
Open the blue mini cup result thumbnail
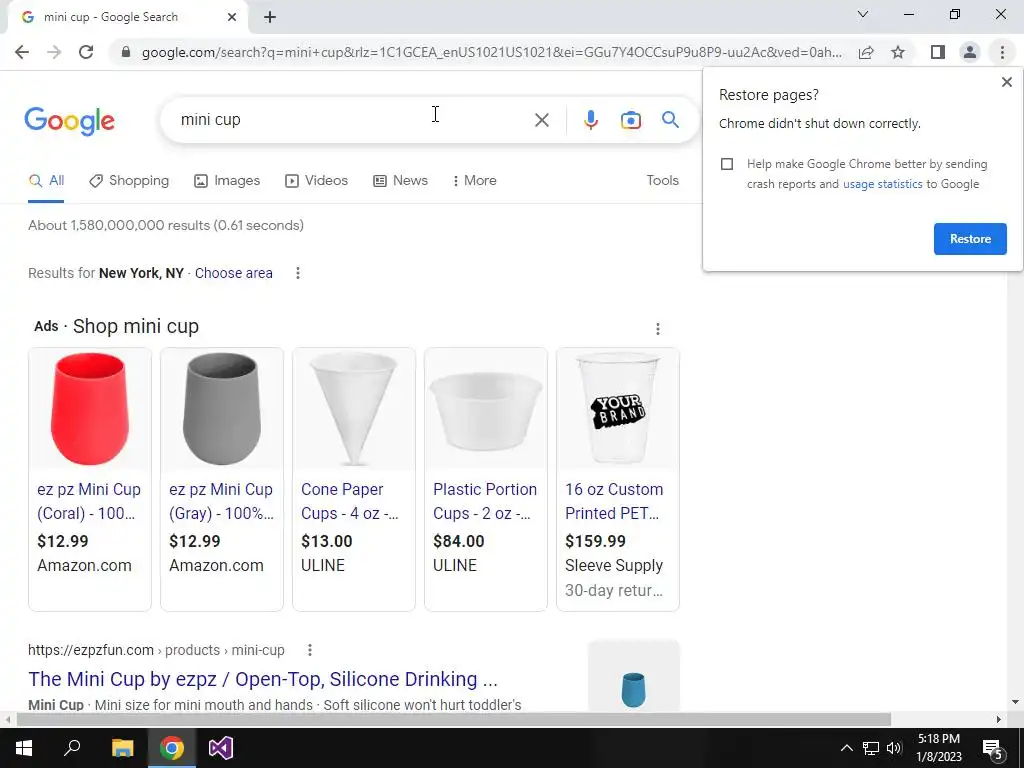(x=633, y=676)
